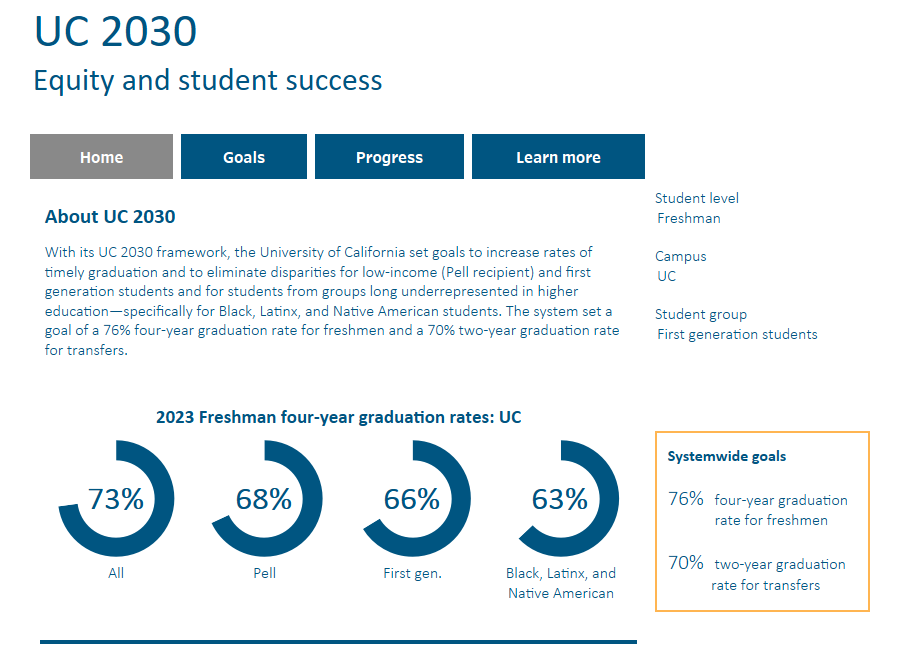Click Black, Latinx, and Native American label
Screen dimensions: 900x666
[x=560, y=583]
